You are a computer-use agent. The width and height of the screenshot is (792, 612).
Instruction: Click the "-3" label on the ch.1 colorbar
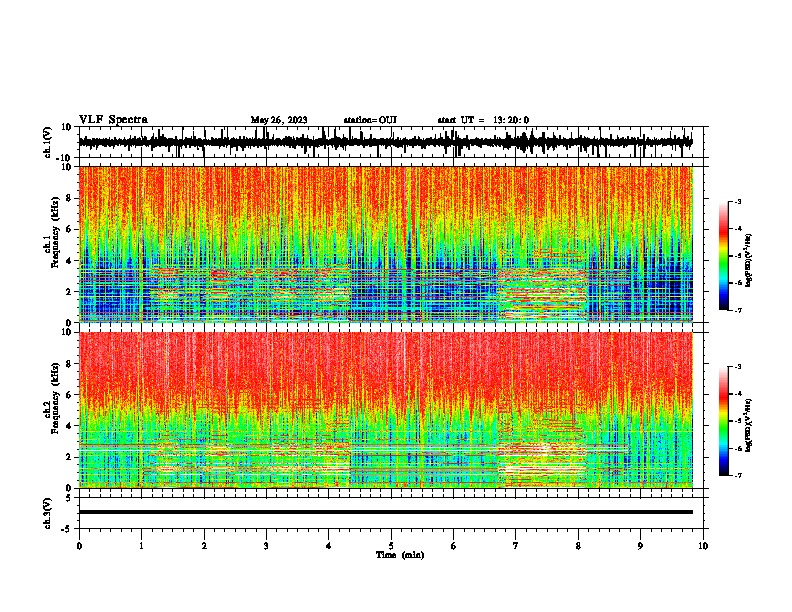coord(738,202)
